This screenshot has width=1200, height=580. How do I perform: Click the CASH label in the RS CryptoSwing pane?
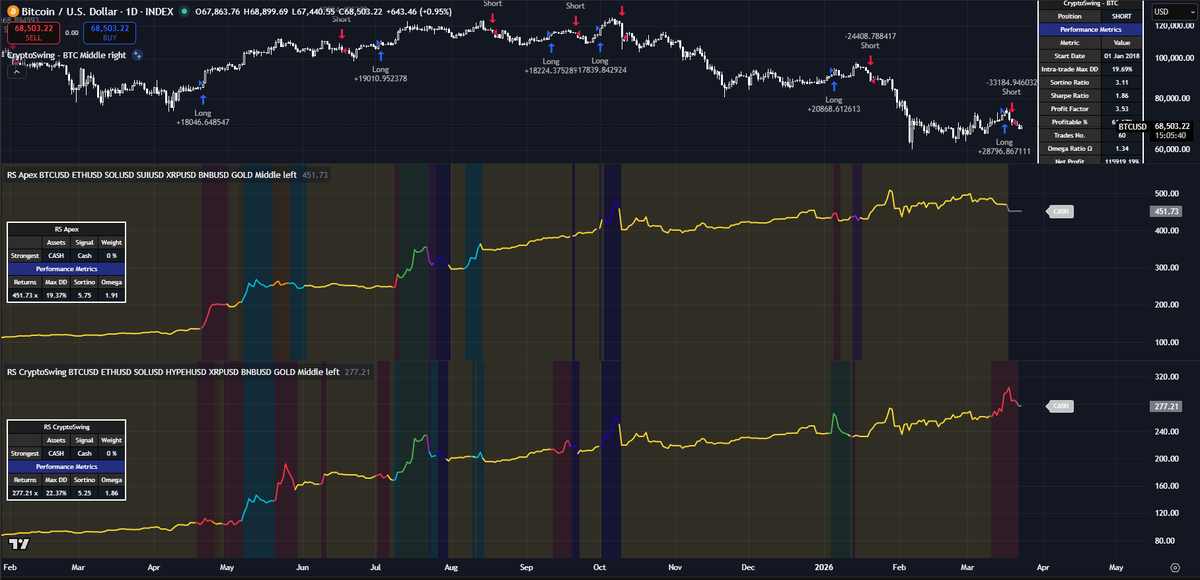pos(1061,406)
